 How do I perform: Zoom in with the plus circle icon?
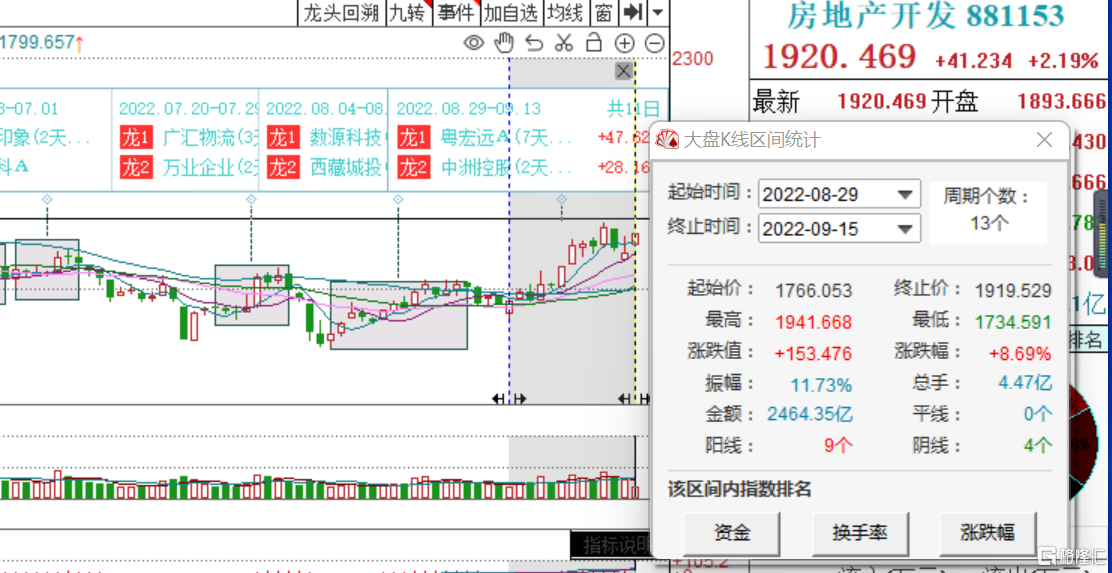[624, 43]
